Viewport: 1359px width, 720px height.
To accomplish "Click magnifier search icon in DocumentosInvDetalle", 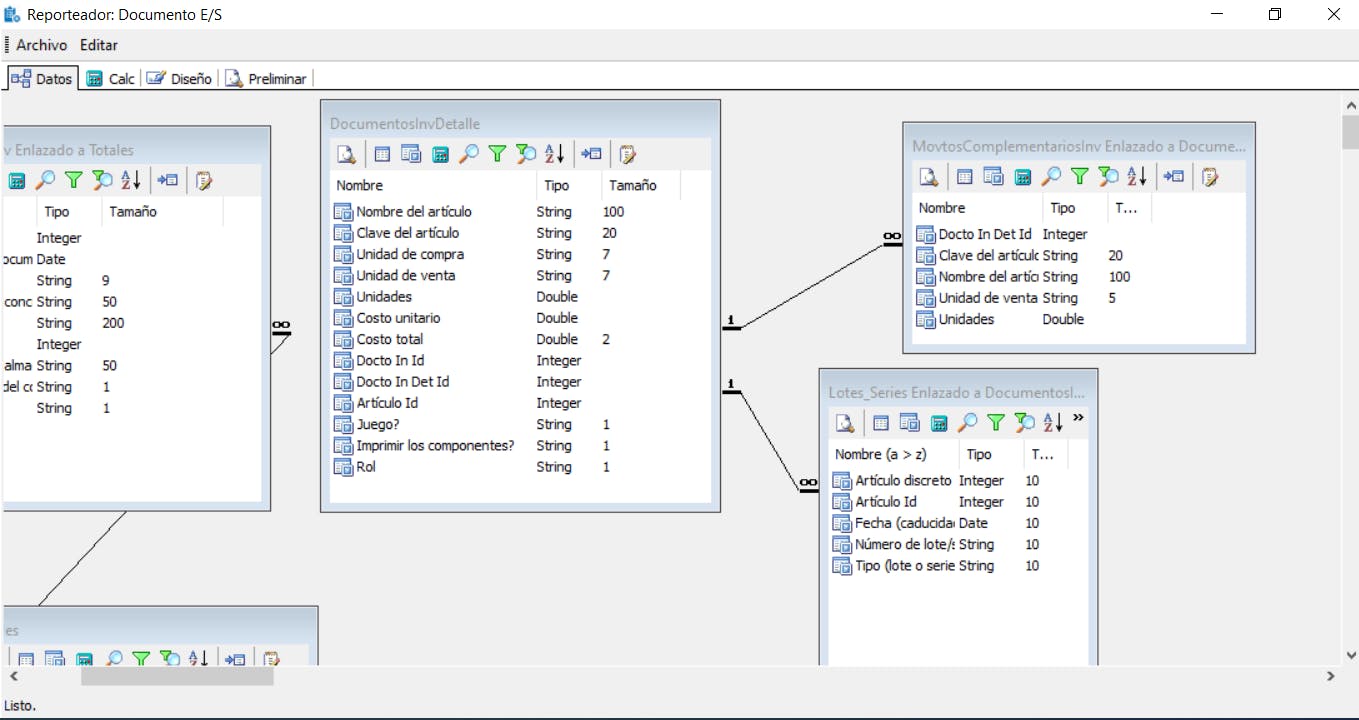I will click(x=468, y=154).
